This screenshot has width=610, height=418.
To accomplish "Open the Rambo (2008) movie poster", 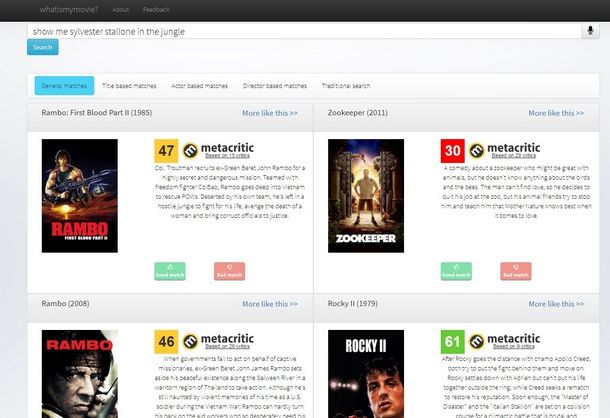I will pos(80,374).
